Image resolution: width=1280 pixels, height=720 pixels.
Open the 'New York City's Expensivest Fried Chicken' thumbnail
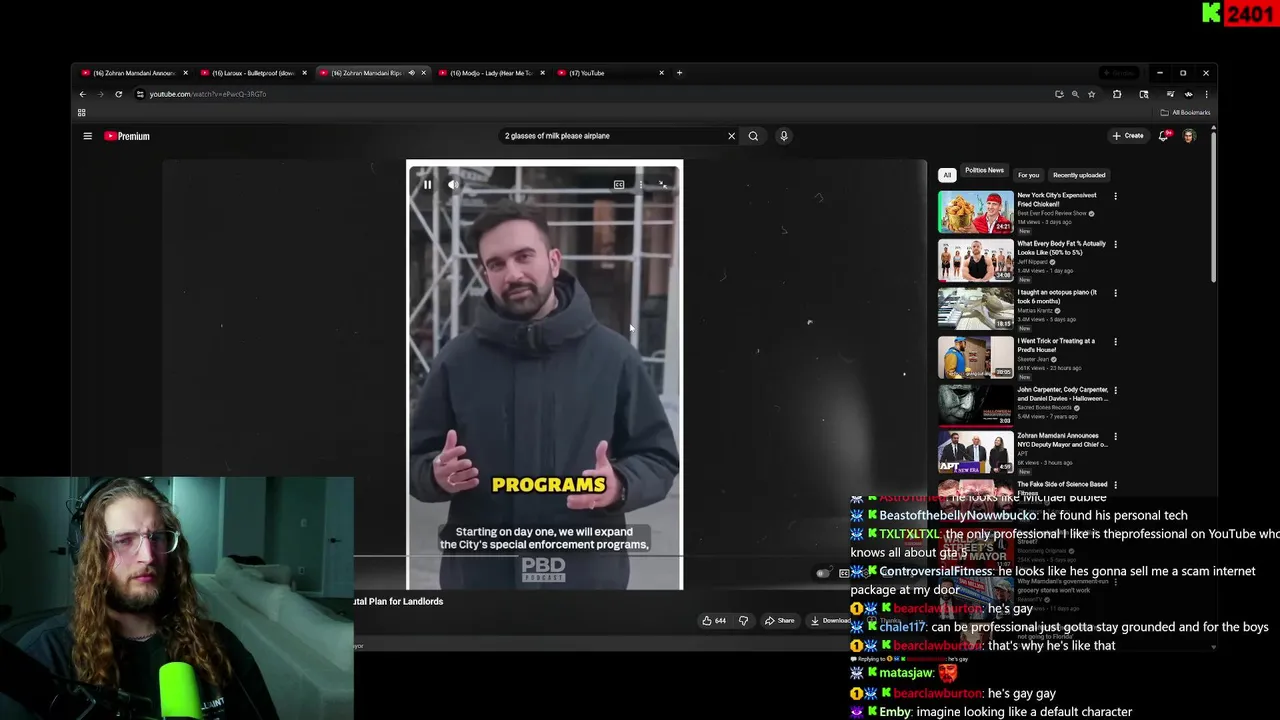point(975,212)
